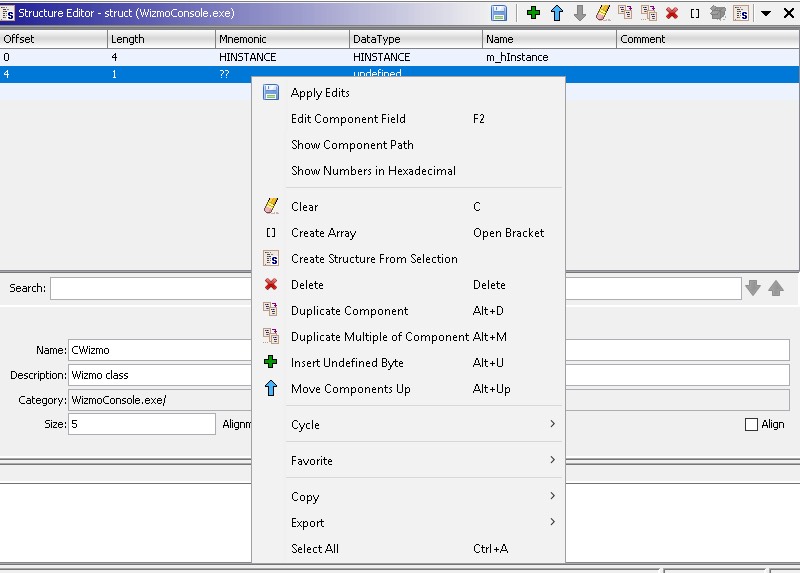
Task: Choose Insert Undefined Byte menu entry
Action: click(x=408, y=363)
